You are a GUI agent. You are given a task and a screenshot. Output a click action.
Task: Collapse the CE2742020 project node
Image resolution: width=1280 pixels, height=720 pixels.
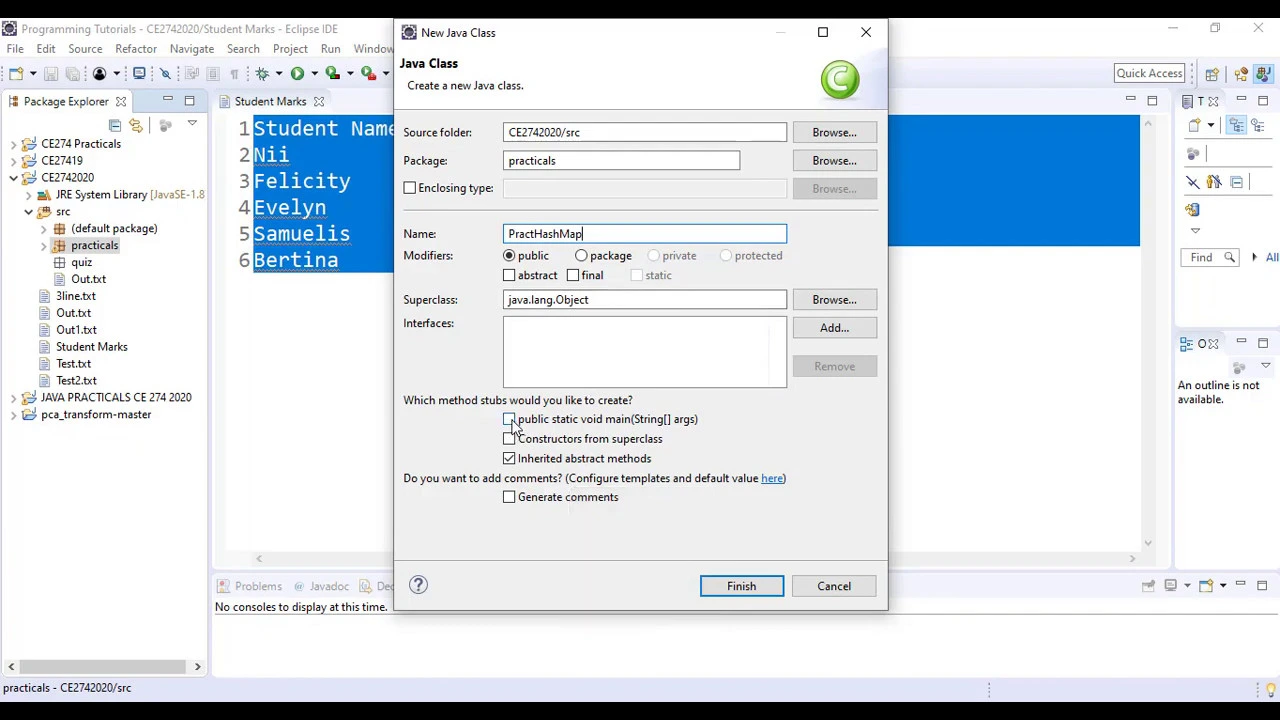[13, 178]
